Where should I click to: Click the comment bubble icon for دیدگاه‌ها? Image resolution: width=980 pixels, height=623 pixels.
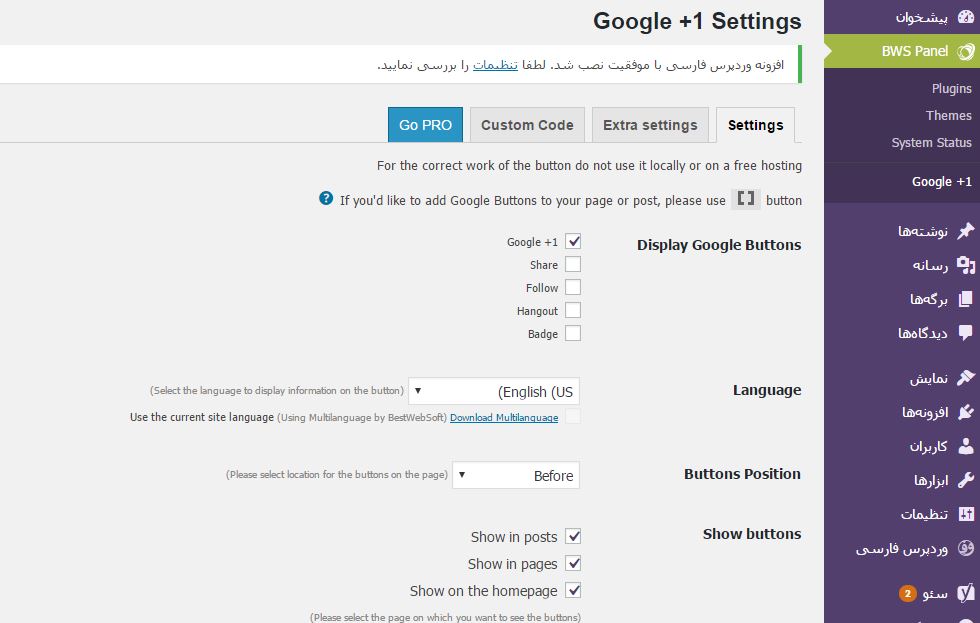tap(966, 333)
